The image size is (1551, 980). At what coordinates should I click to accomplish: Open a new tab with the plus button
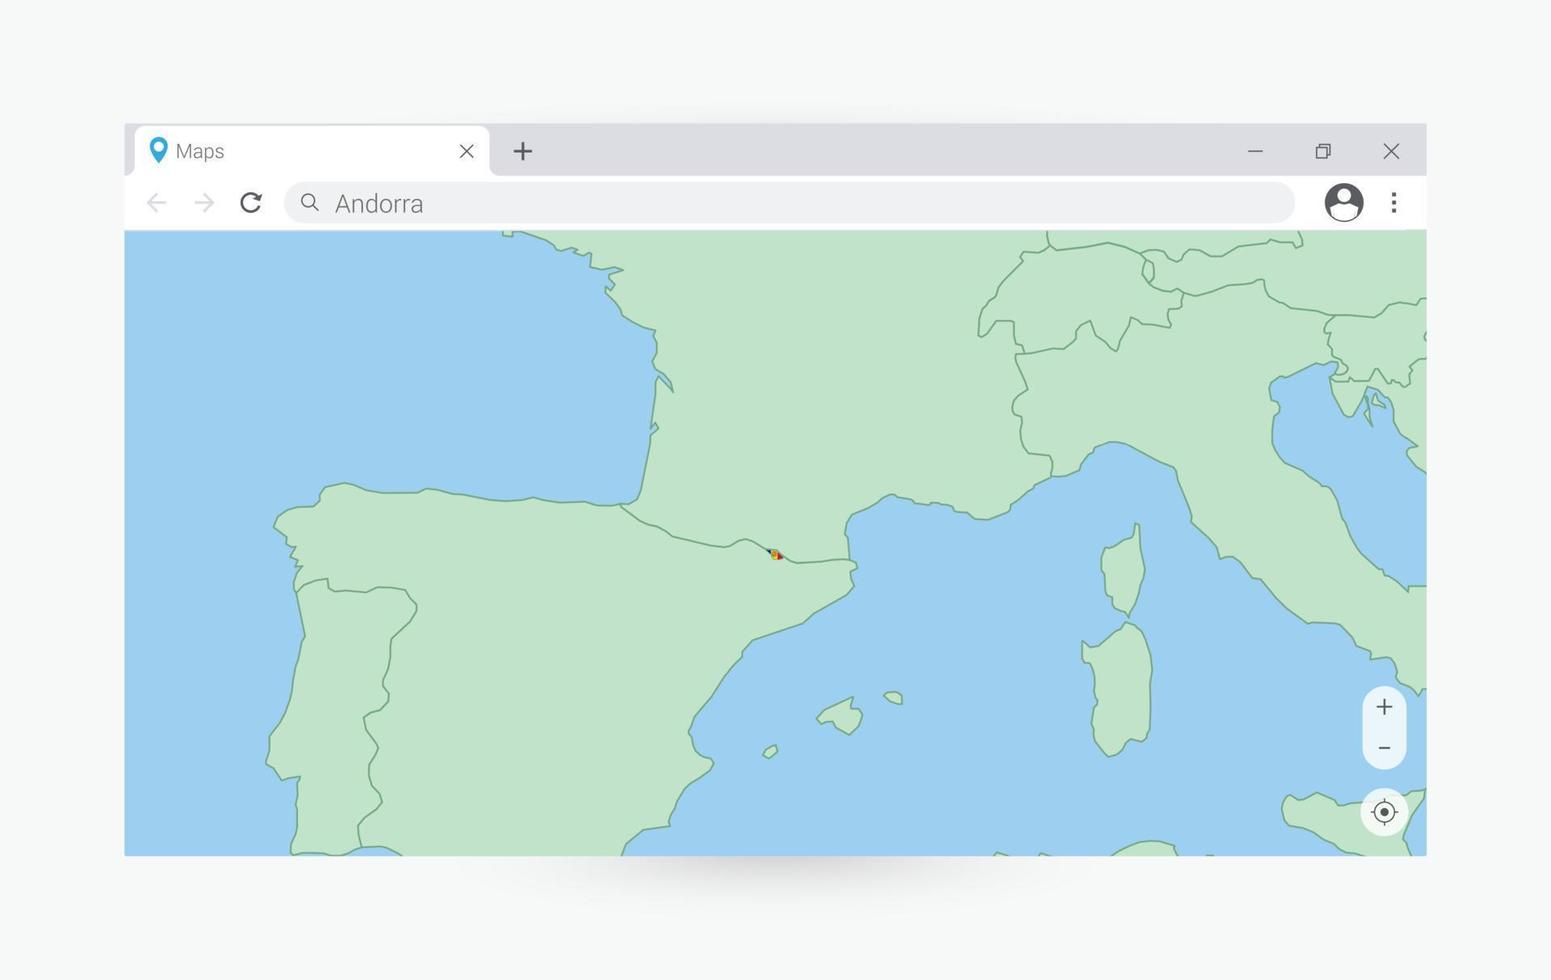tap(523, 151)
